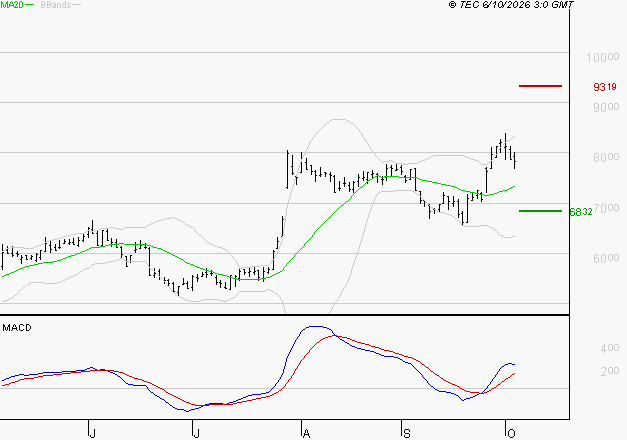The height and width of the screenshot is (440, 627).
Task: Click the MA20 legend label
Action: click(x=12, y=5)
